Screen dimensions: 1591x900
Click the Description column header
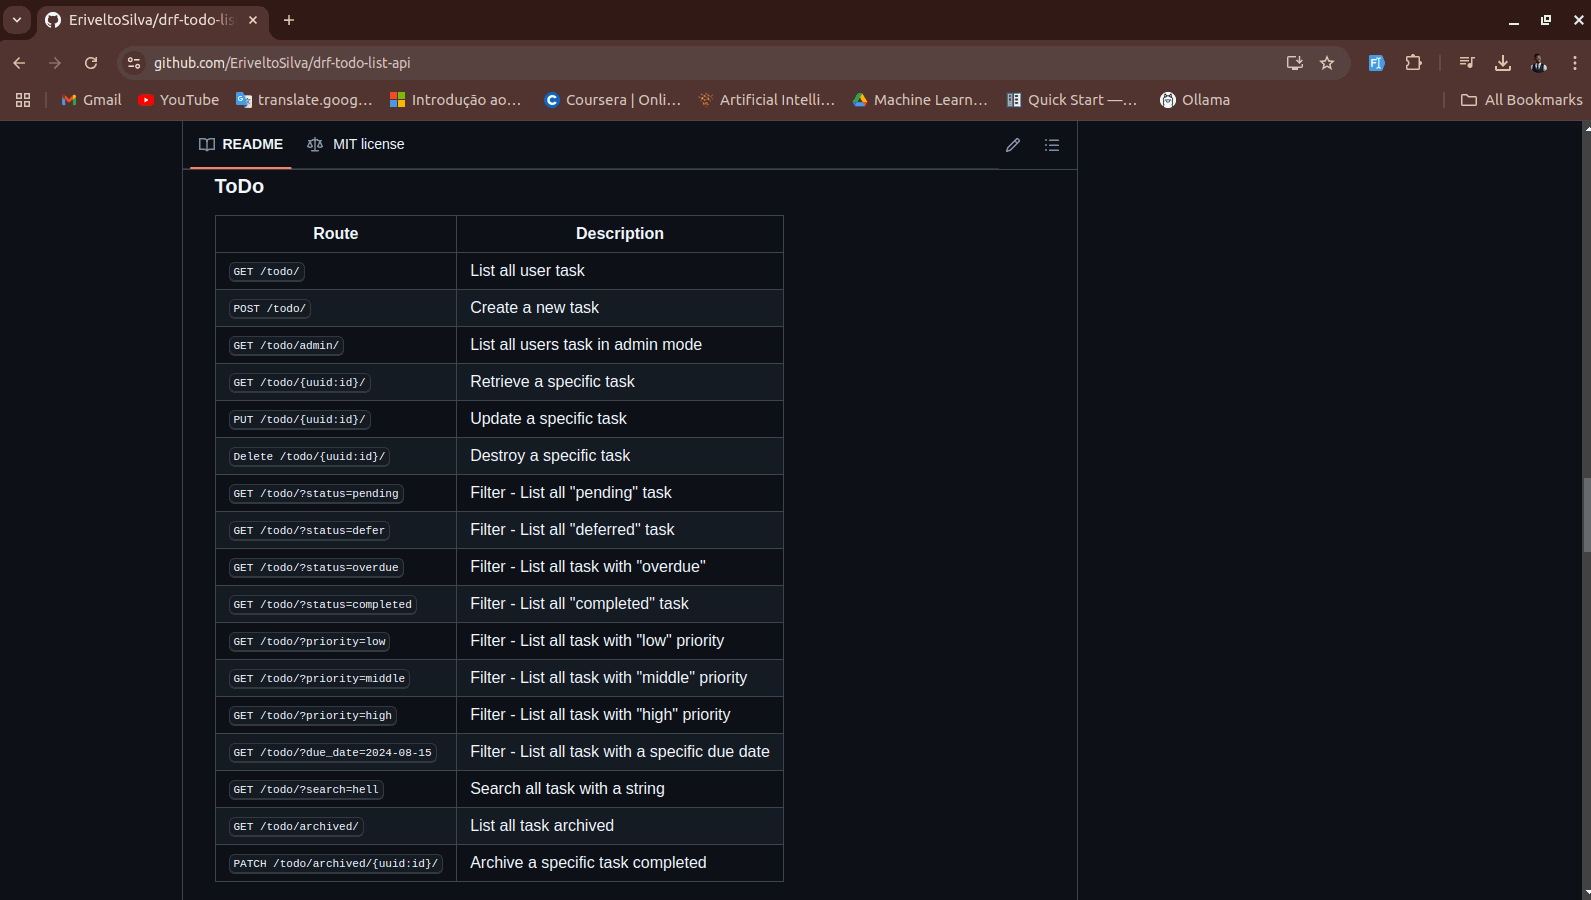click(620, 234)
